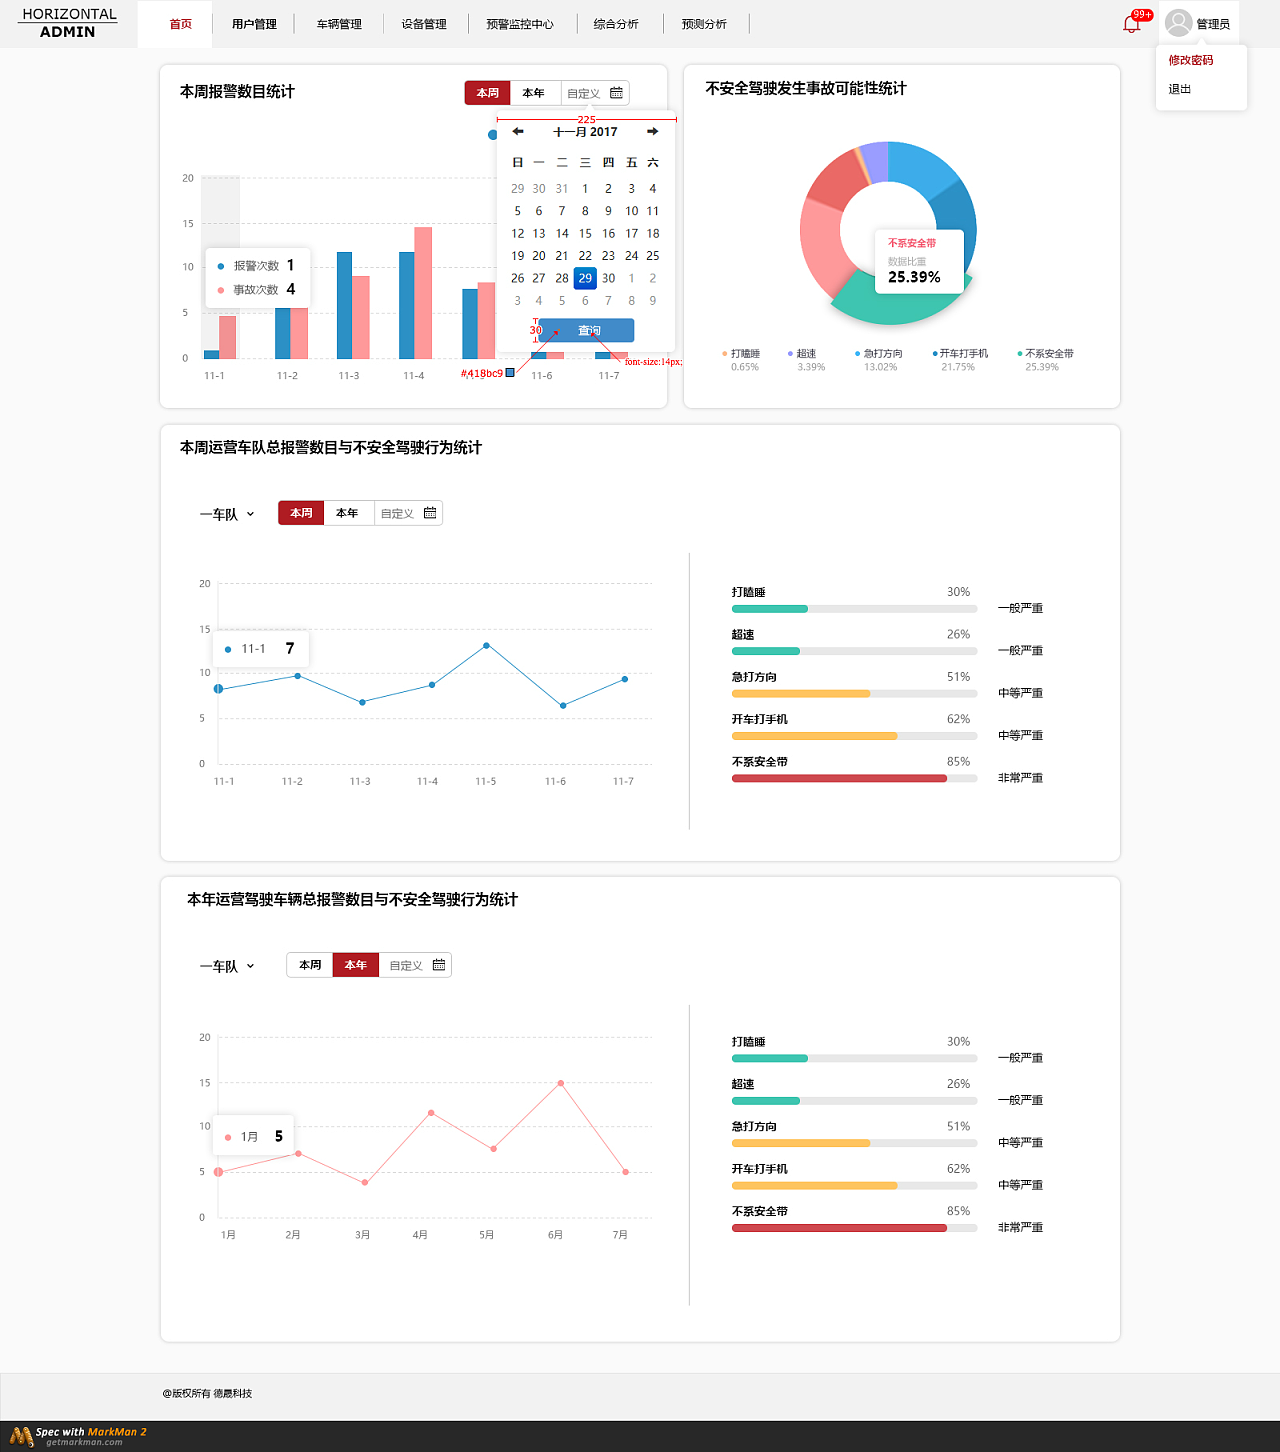This screenshot has height=1452, width=1280.
Task: Click the 十一月 2017 month header in the calendar
Action: [585, 132]
